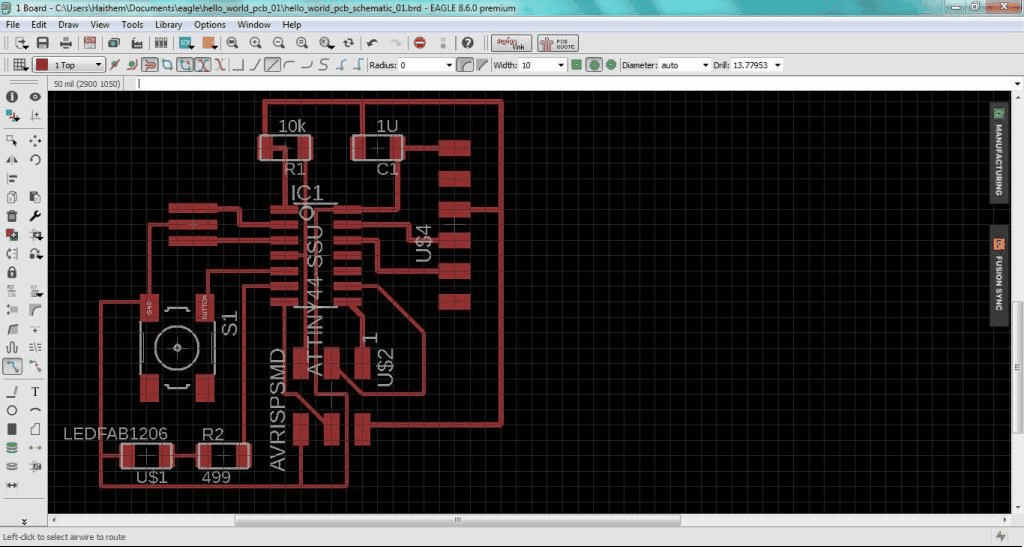The width and height of the screenshot is (1024, 547).
Task: Select the Mirror tool
Action: click(12, 159)
